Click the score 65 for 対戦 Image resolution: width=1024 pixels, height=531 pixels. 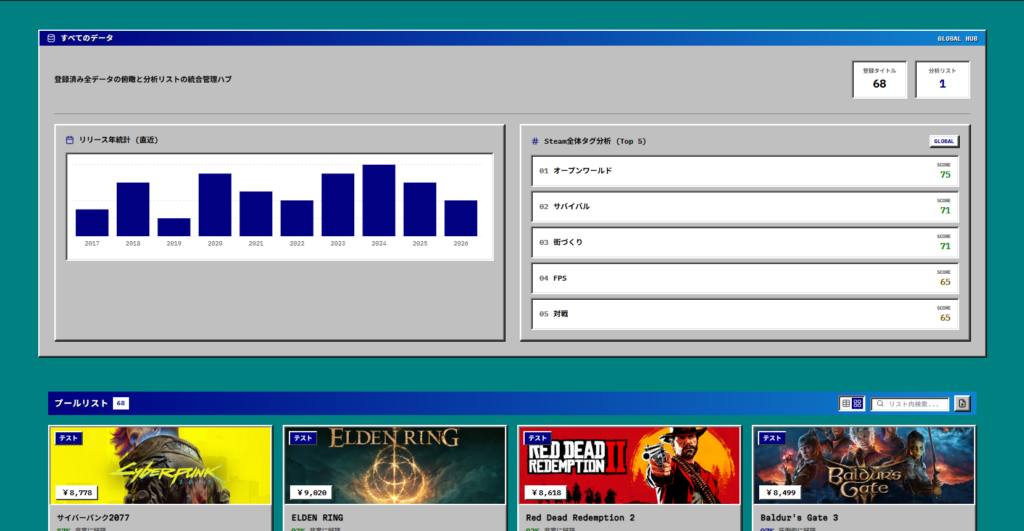pyautogui.click(x=944, y=318)
